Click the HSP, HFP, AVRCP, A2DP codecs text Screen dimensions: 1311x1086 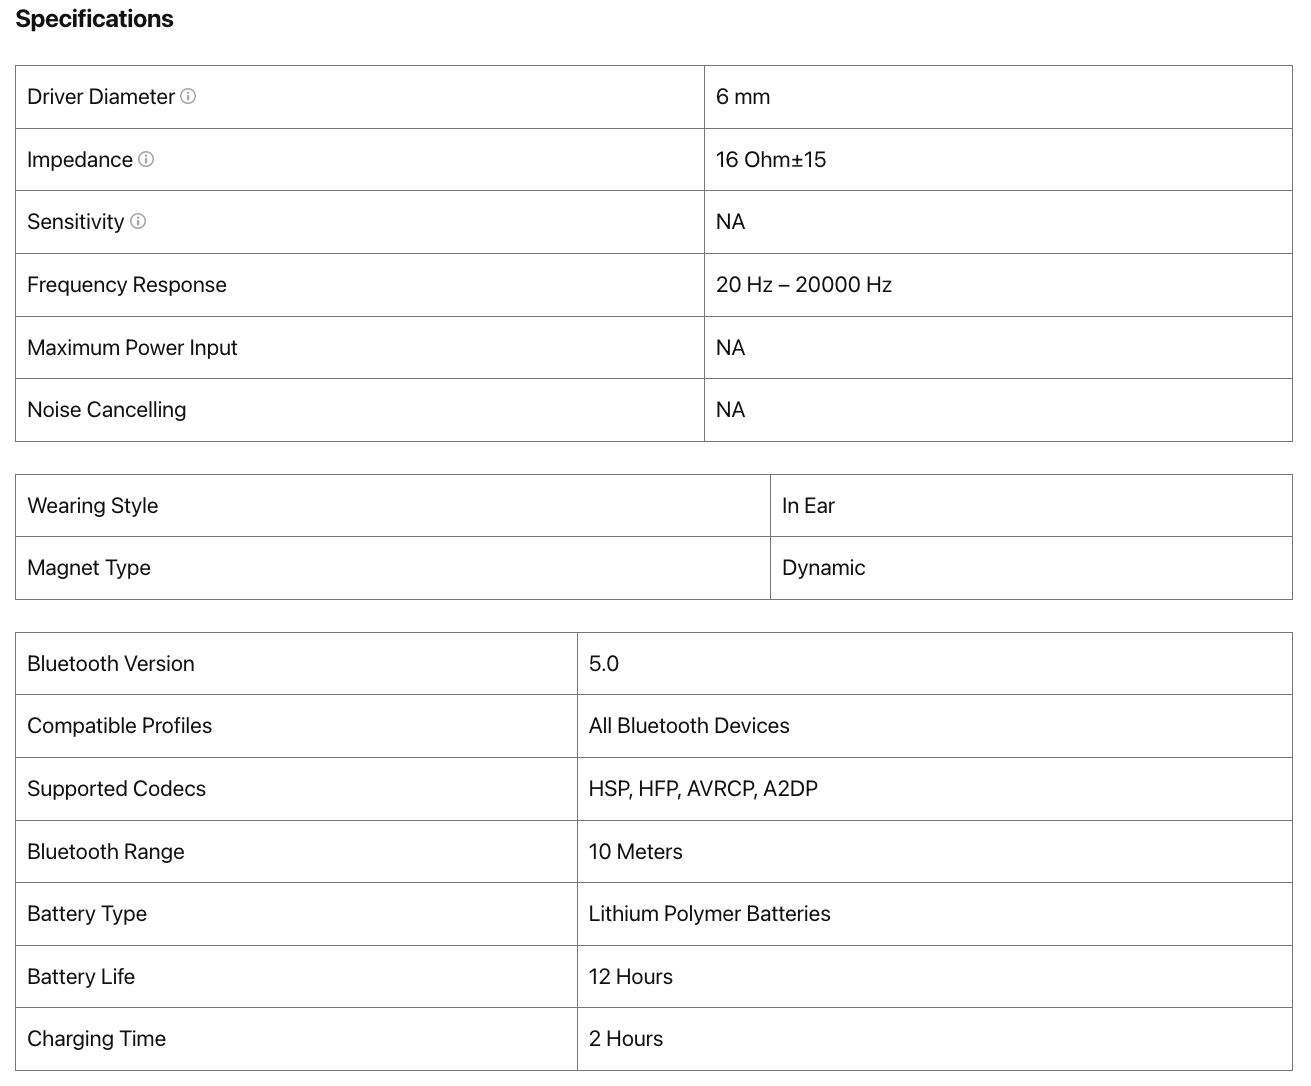[x=703, y=789]
